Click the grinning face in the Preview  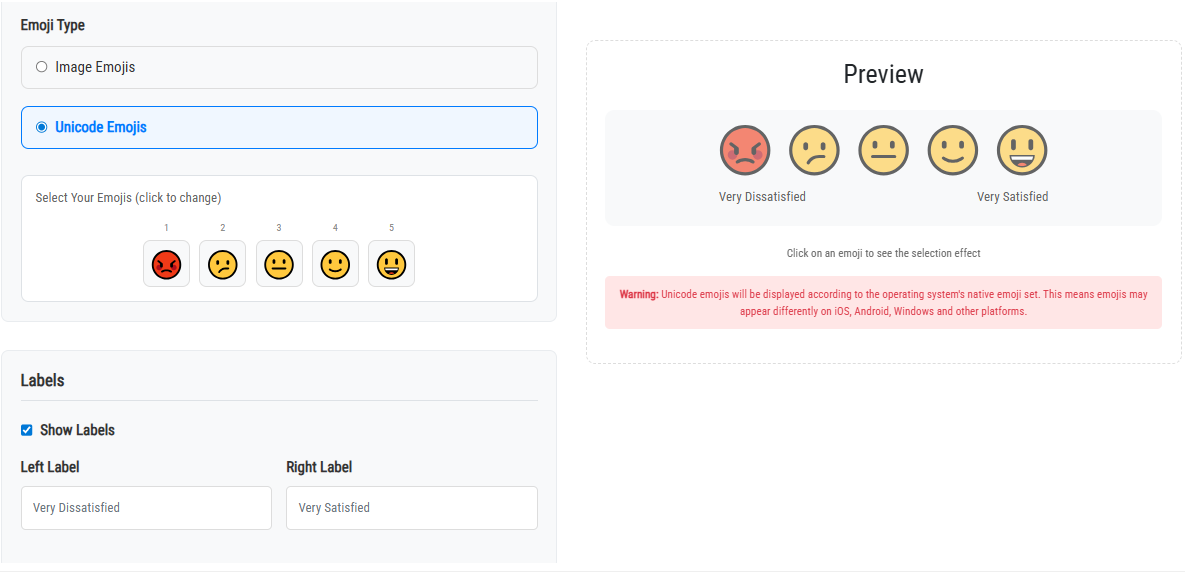tap(1021, 151)
